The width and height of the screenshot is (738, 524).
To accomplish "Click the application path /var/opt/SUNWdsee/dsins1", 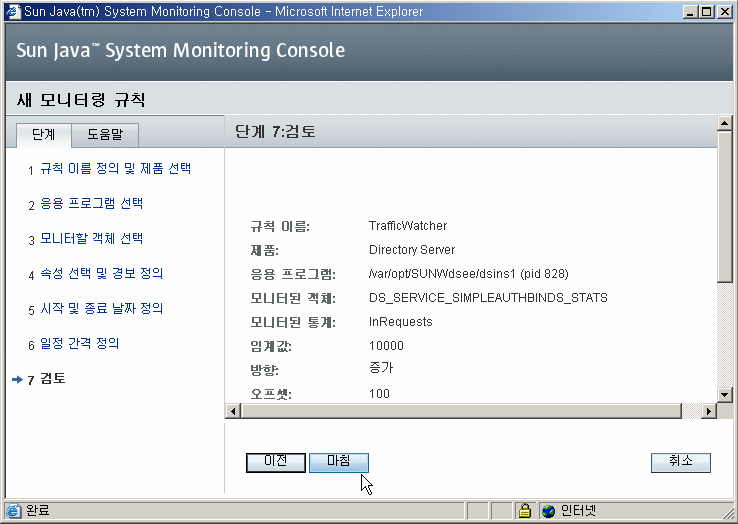I will [442, 274].
